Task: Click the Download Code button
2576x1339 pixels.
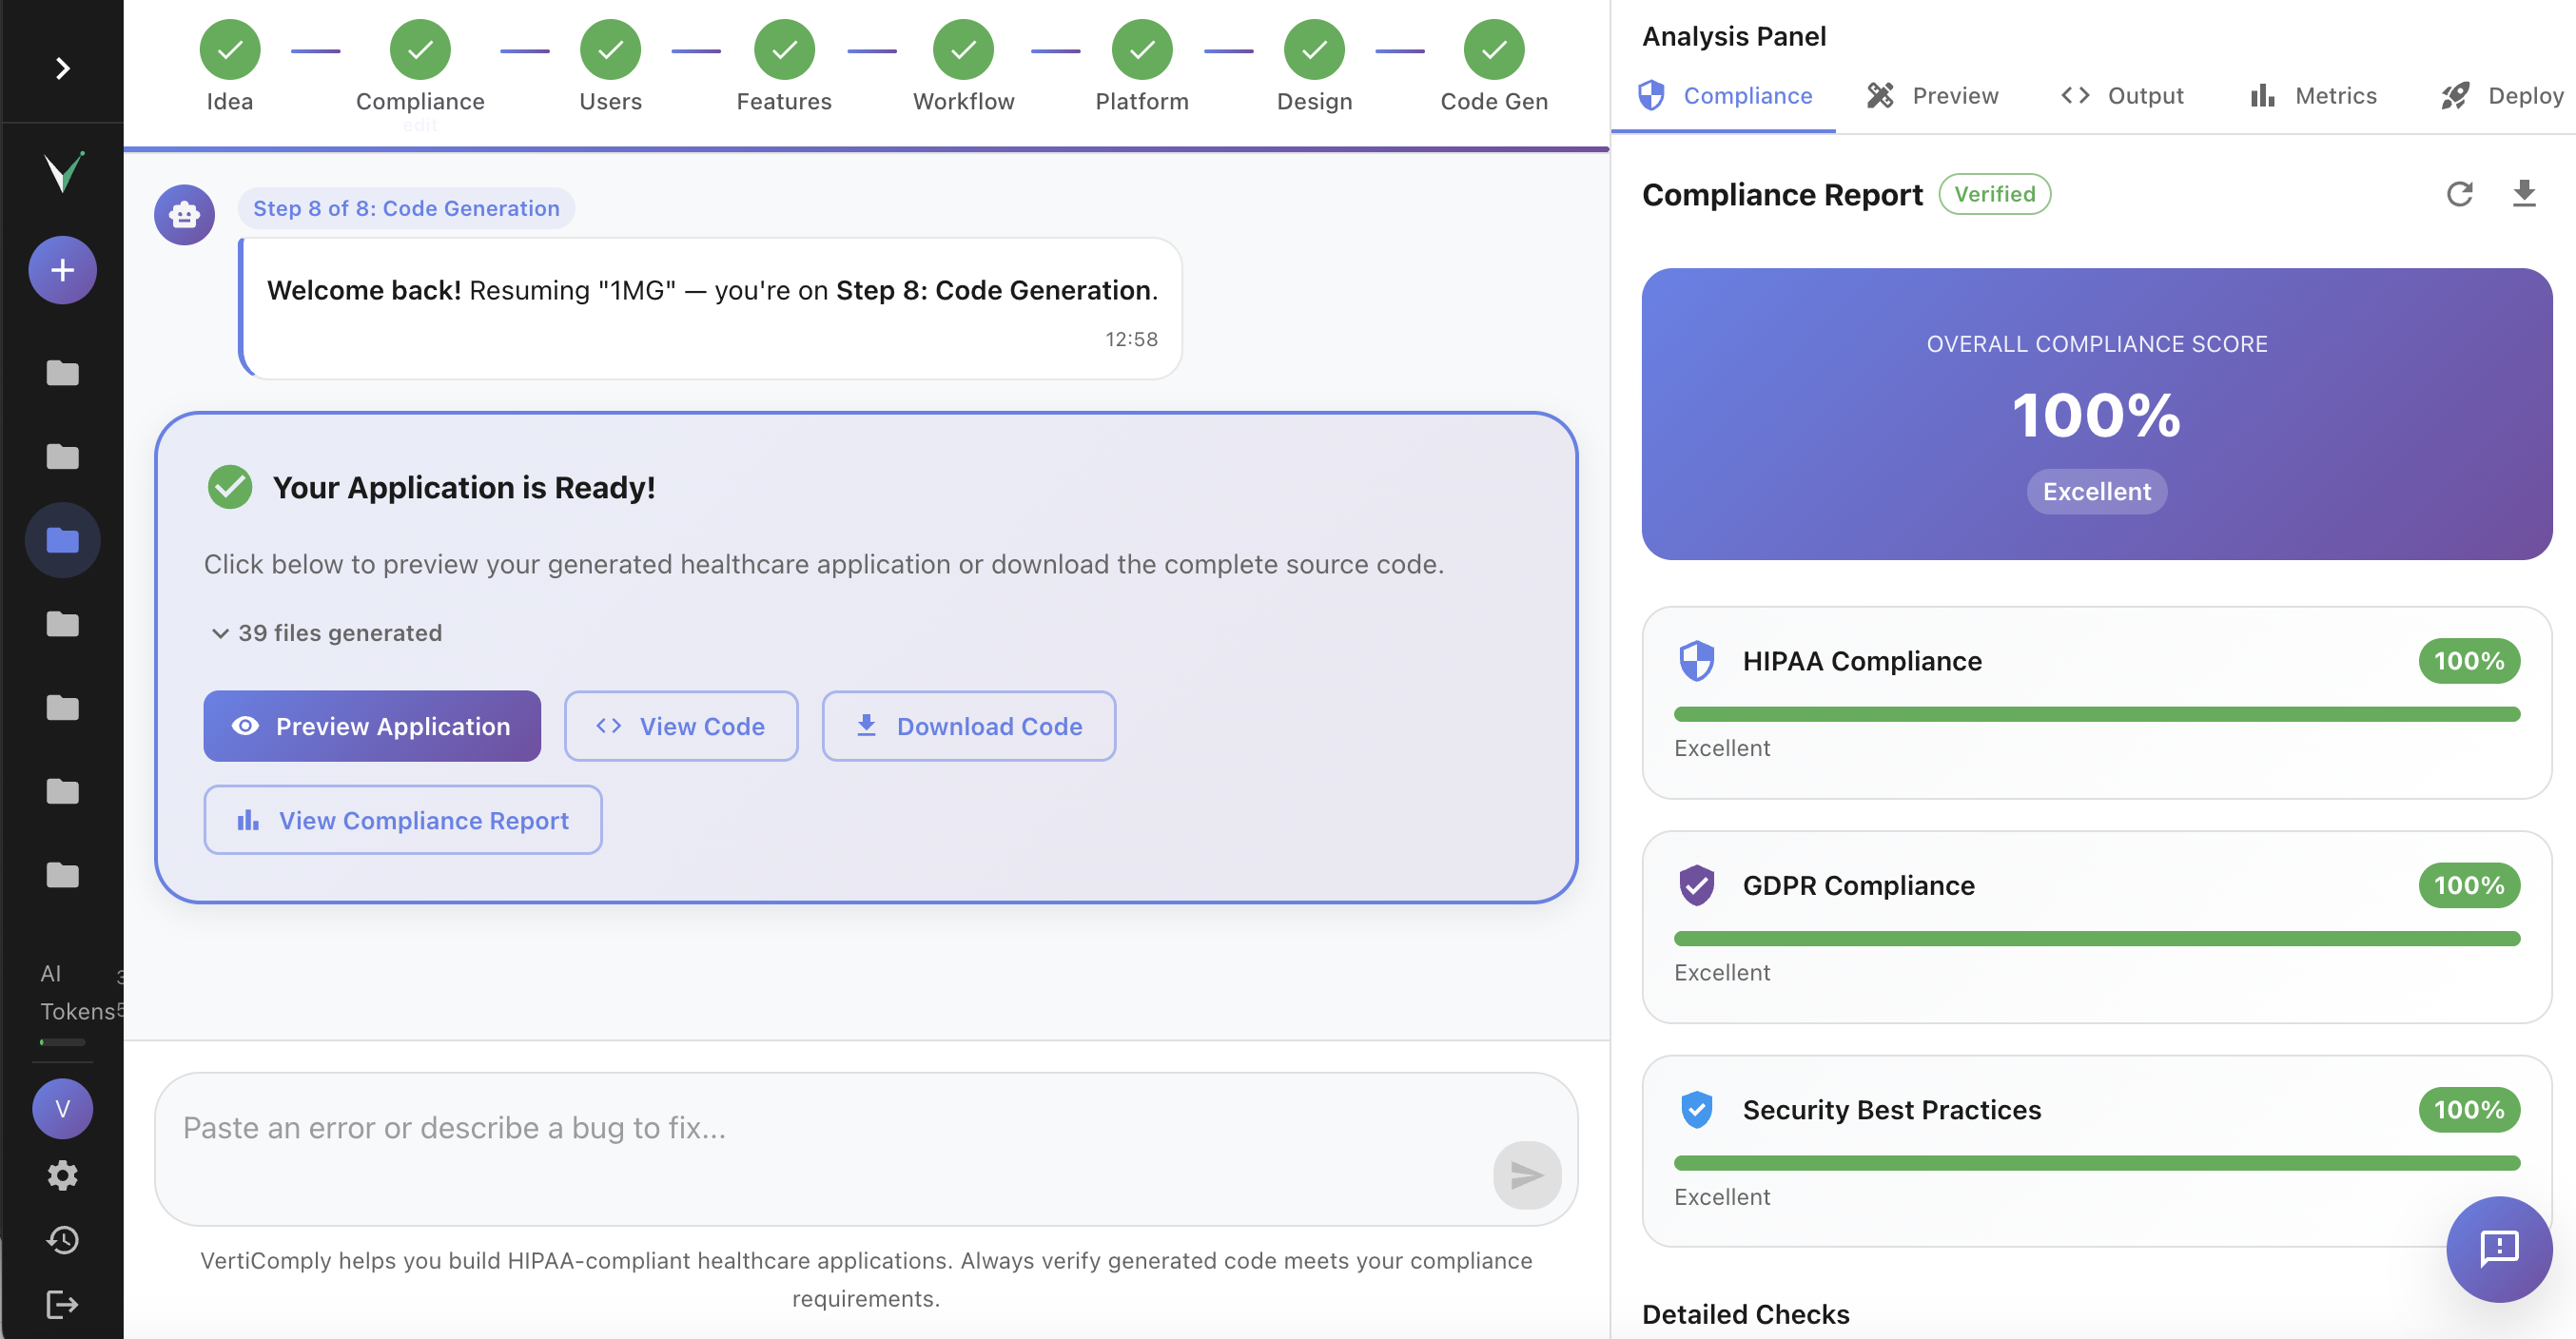Action: (968, 726)
